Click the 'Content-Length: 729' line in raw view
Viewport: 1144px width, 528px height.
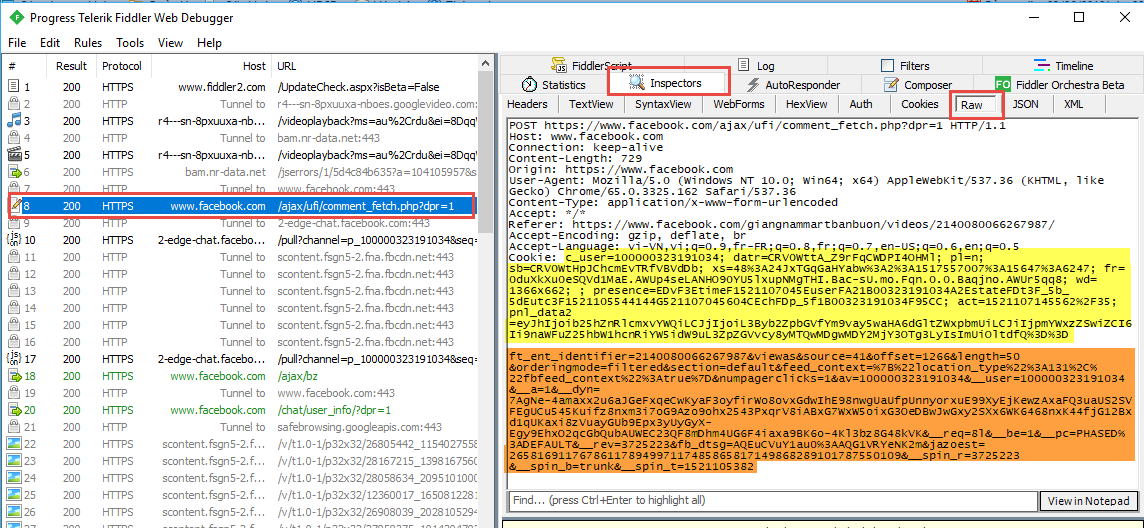(575, 158)
